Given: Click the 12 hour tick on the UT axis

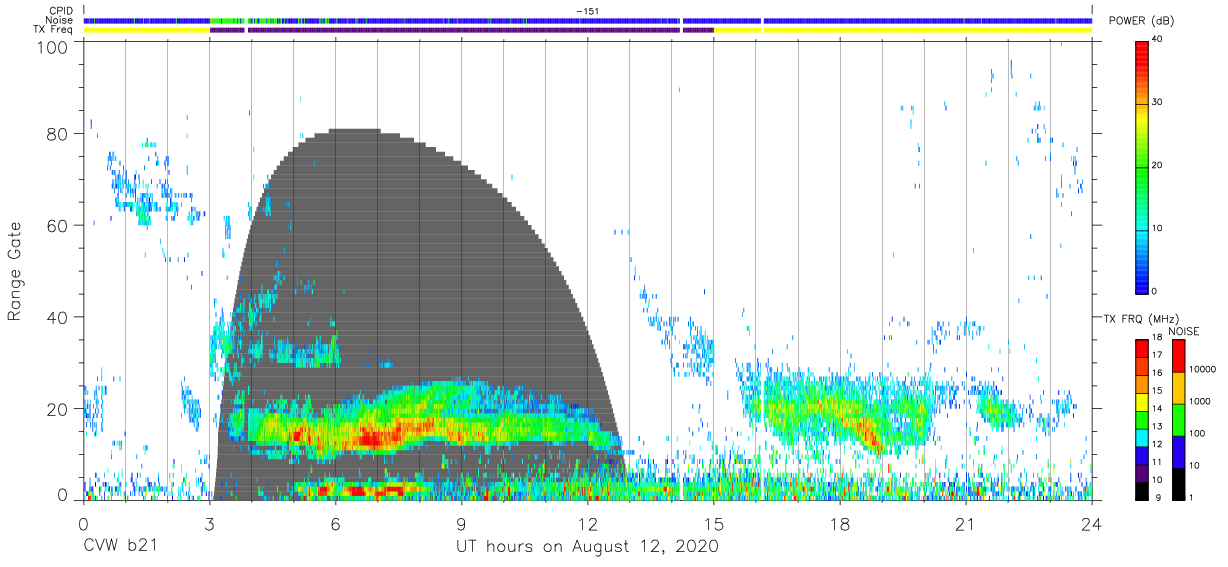Looking at the screenshot, I should click(588, 524).
